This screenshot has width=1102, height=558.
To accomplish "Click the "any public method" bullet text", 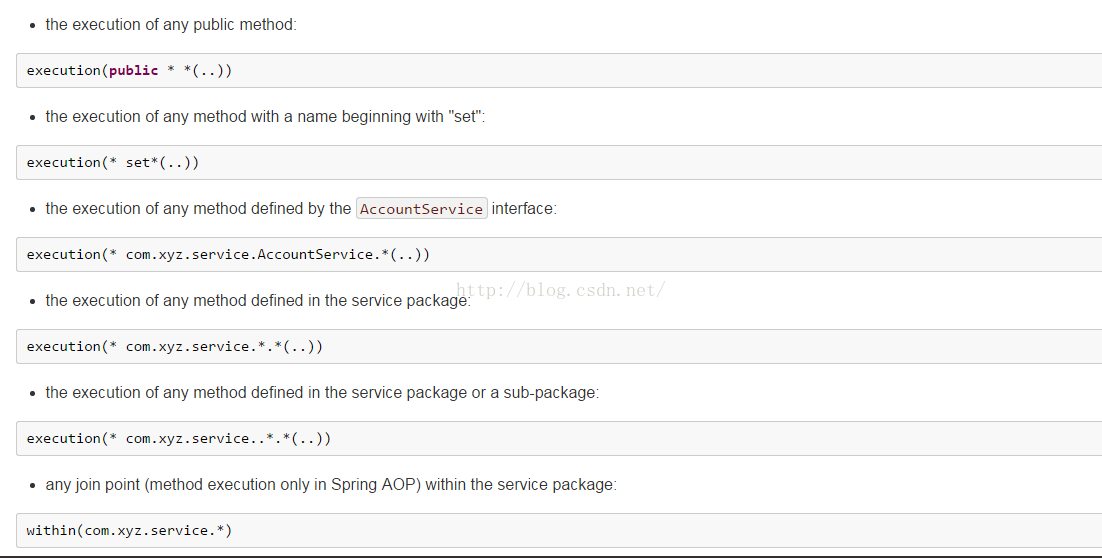I will coord(171,25).
